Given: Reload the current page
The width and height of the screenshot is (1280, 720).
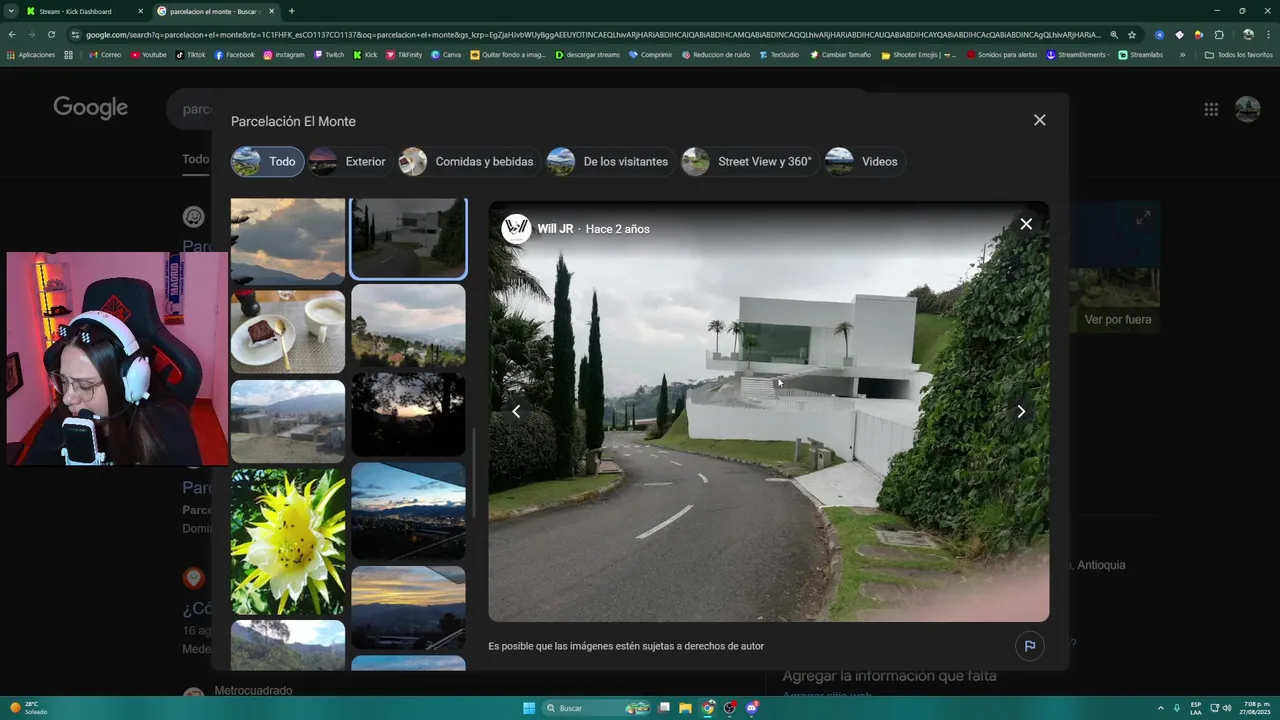Looking at the screenshot, I should [49, 34].
